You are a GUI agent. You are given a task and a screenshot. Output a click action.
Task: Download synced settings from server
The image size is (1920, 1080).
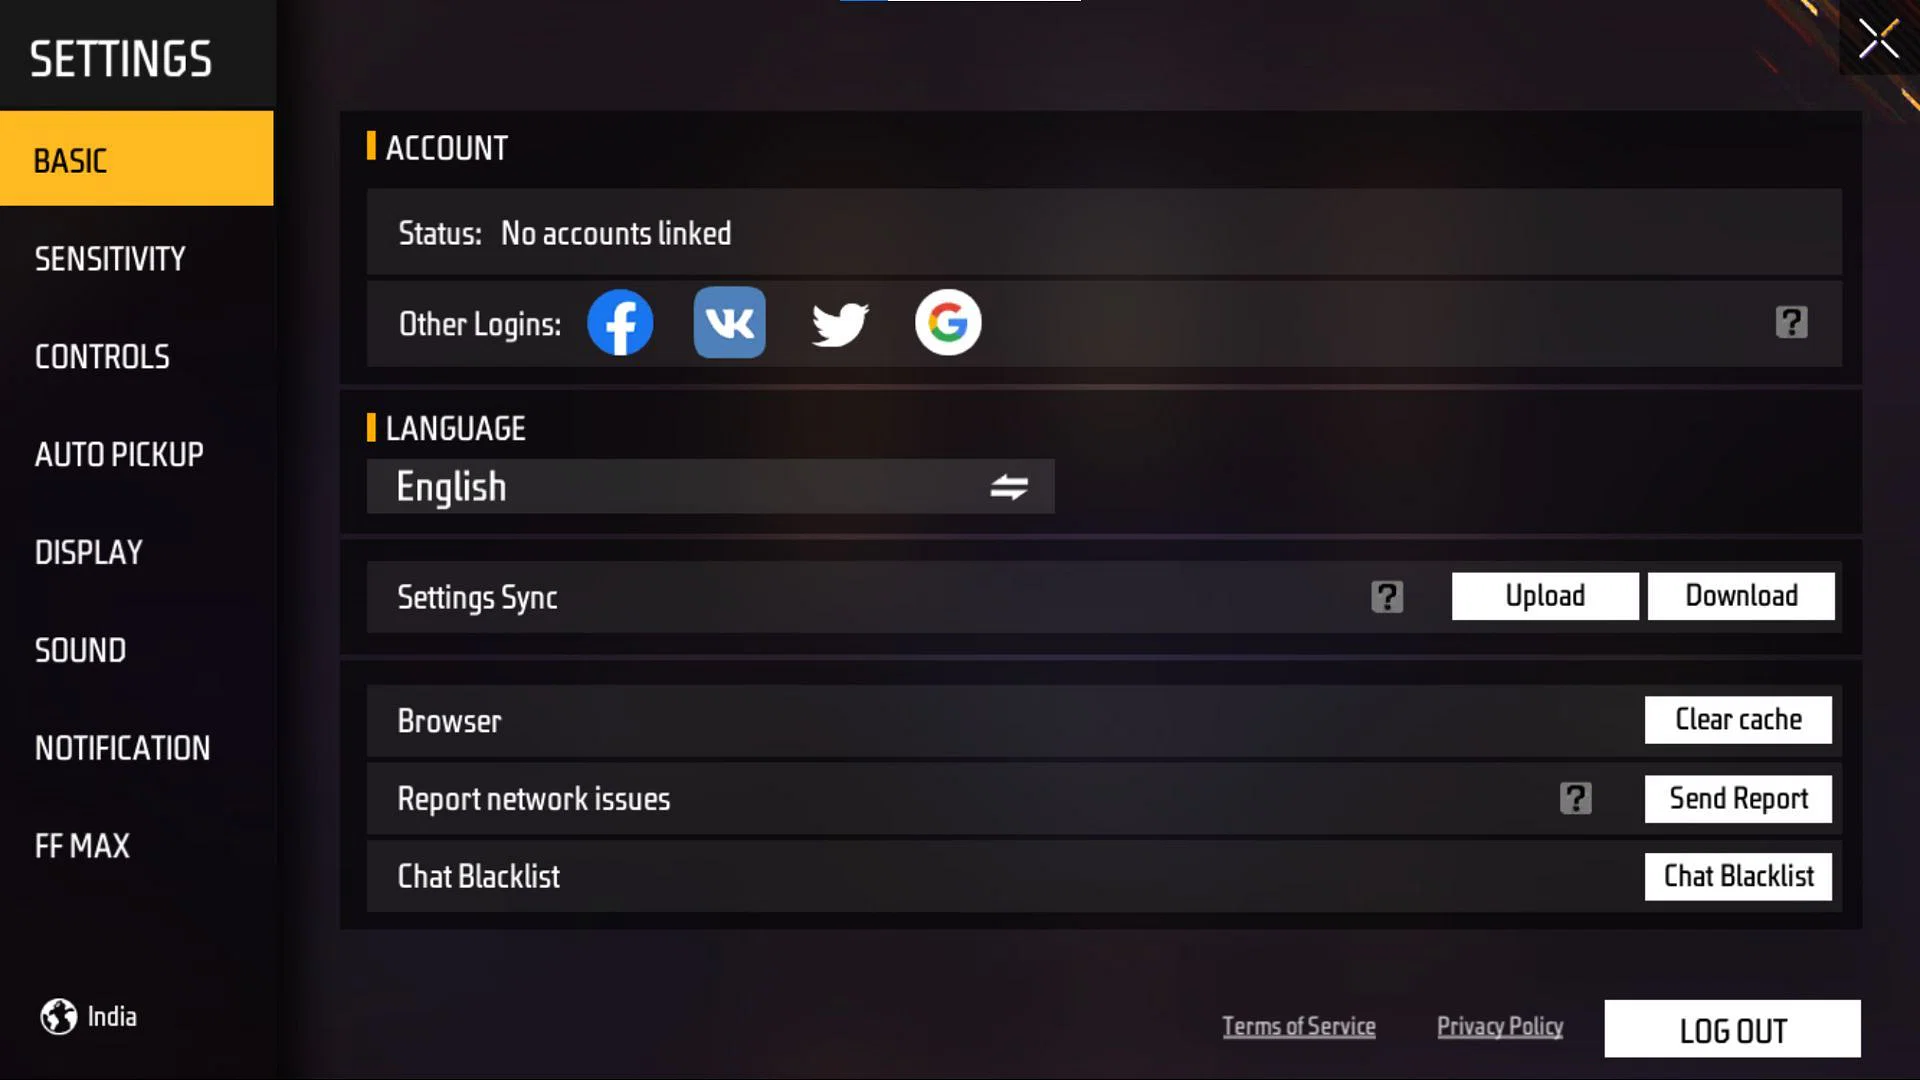pos(1741,595)
